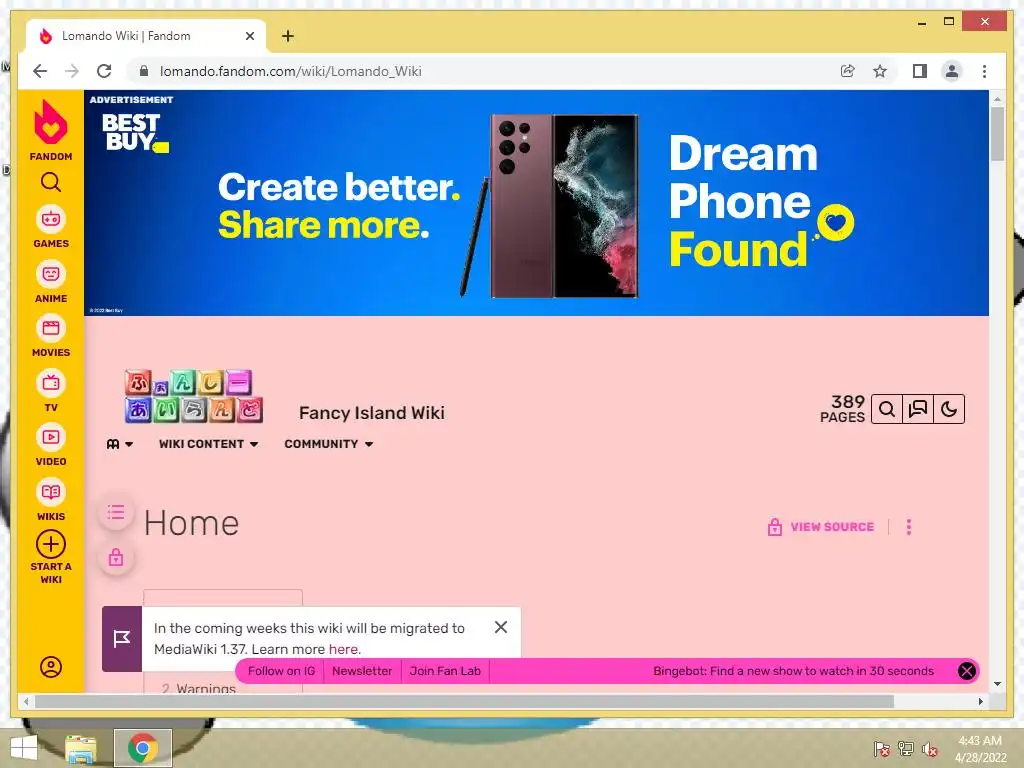Expand Wiki Content menu
This screenshot has height=768, width=1024.
click(208, 444)
